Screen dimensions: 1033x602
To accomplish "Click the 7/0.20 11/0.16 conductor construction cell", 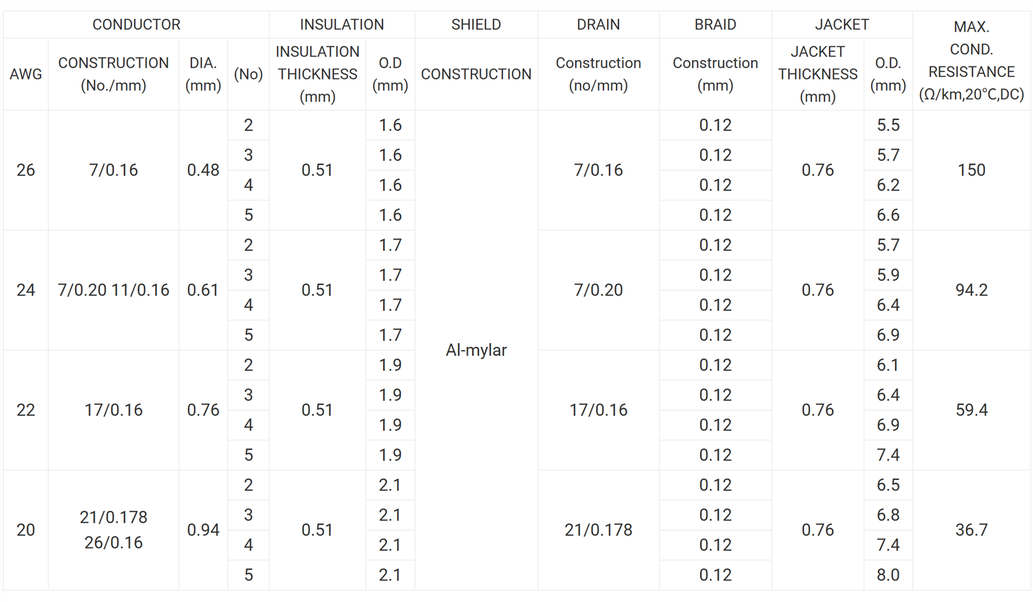I will point(114,290).
